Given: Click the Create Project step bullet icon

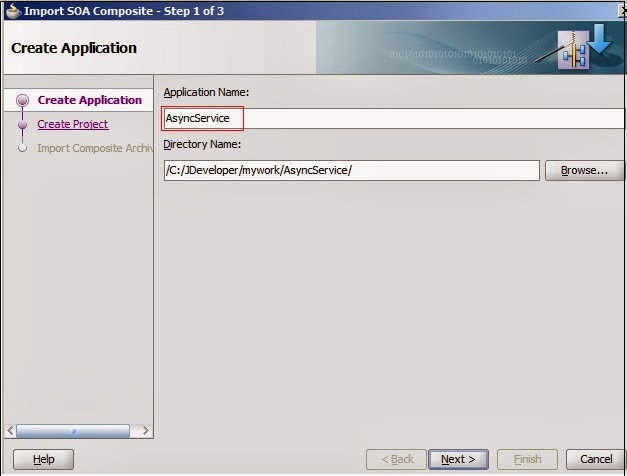Looking at the screenshot, I should (x=22, y=125).
